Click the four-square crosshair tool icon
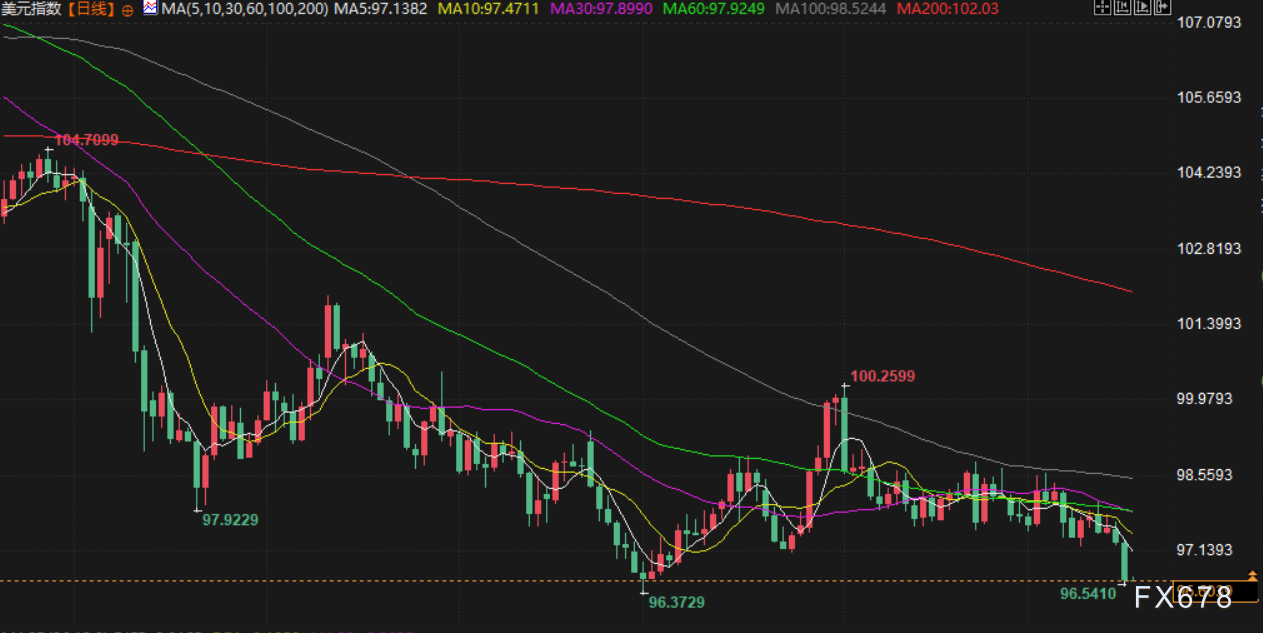The image size is (1263, 633). [x=1102, y=8]
